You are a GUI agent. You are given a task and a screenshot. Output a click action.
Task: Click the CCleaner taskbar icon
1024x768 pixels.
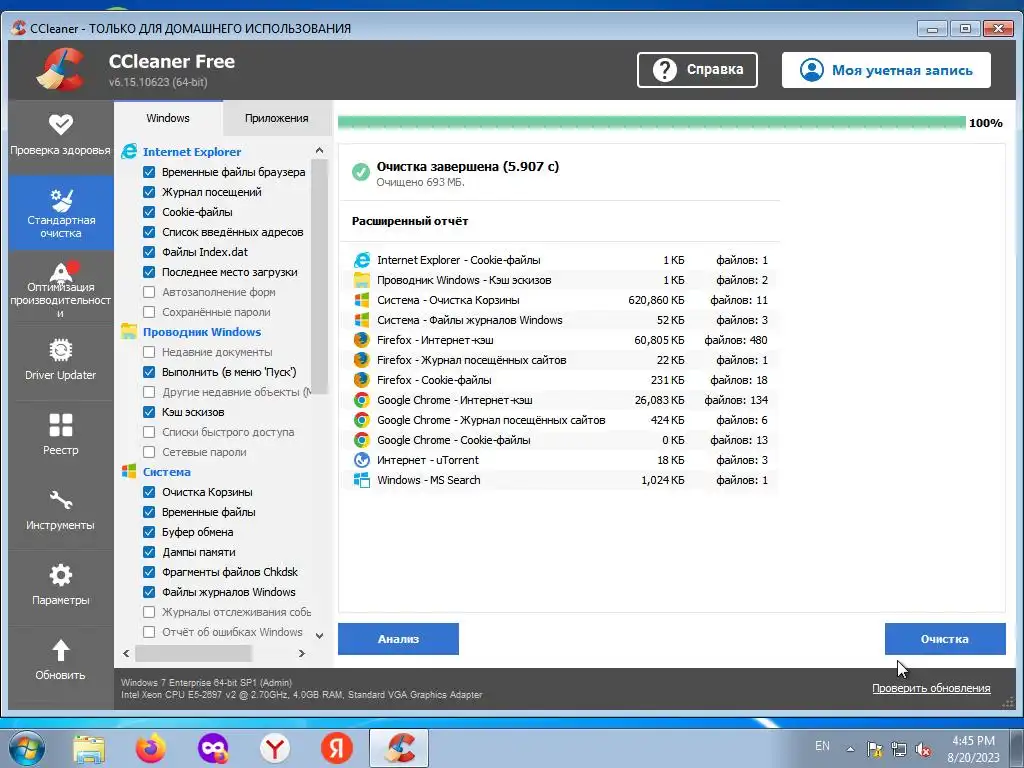pyautogui.click(x=399, y=748)
